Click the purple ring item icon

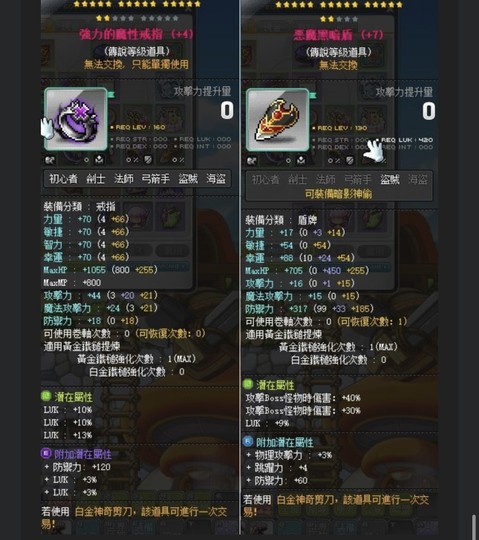[x=76, y=119]
